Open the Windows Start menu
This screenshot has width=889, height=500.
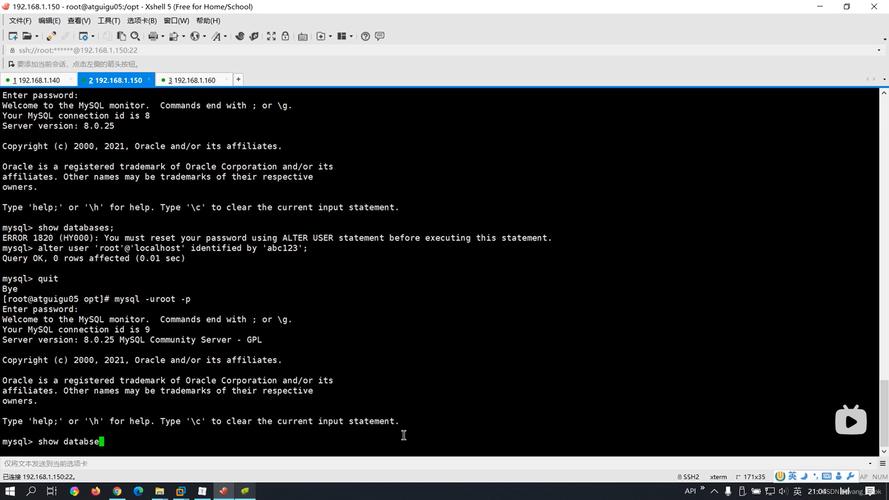10,491
